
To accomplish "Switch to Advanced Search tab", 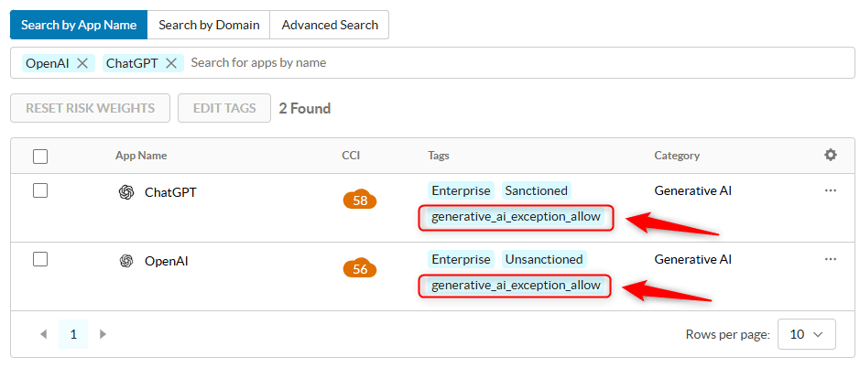I will click(x=330, y=25).
